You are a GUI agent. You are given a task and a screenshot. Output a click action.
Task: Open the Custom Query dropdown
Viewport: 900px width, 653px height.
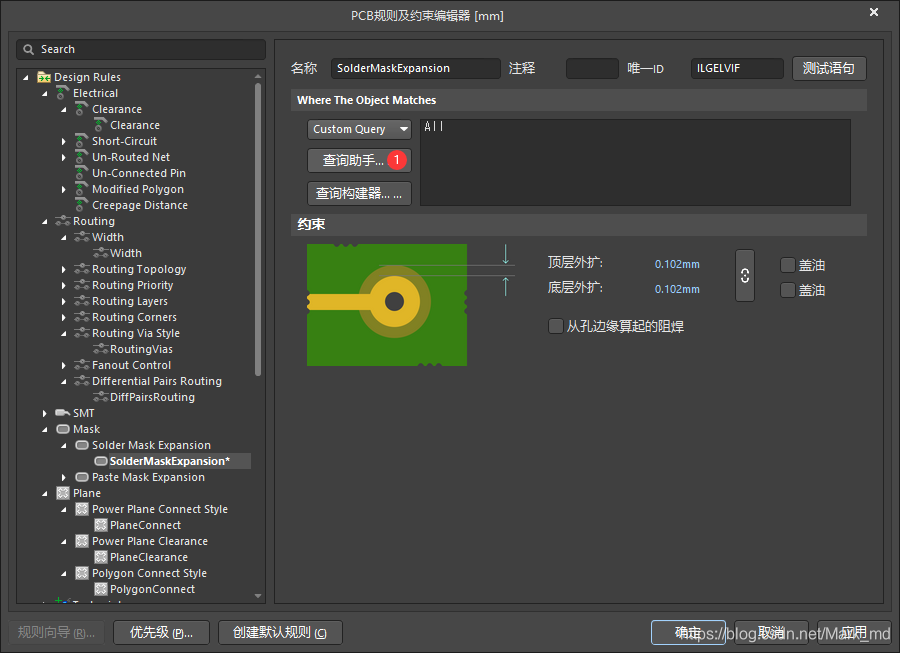[x=359, y=129]
